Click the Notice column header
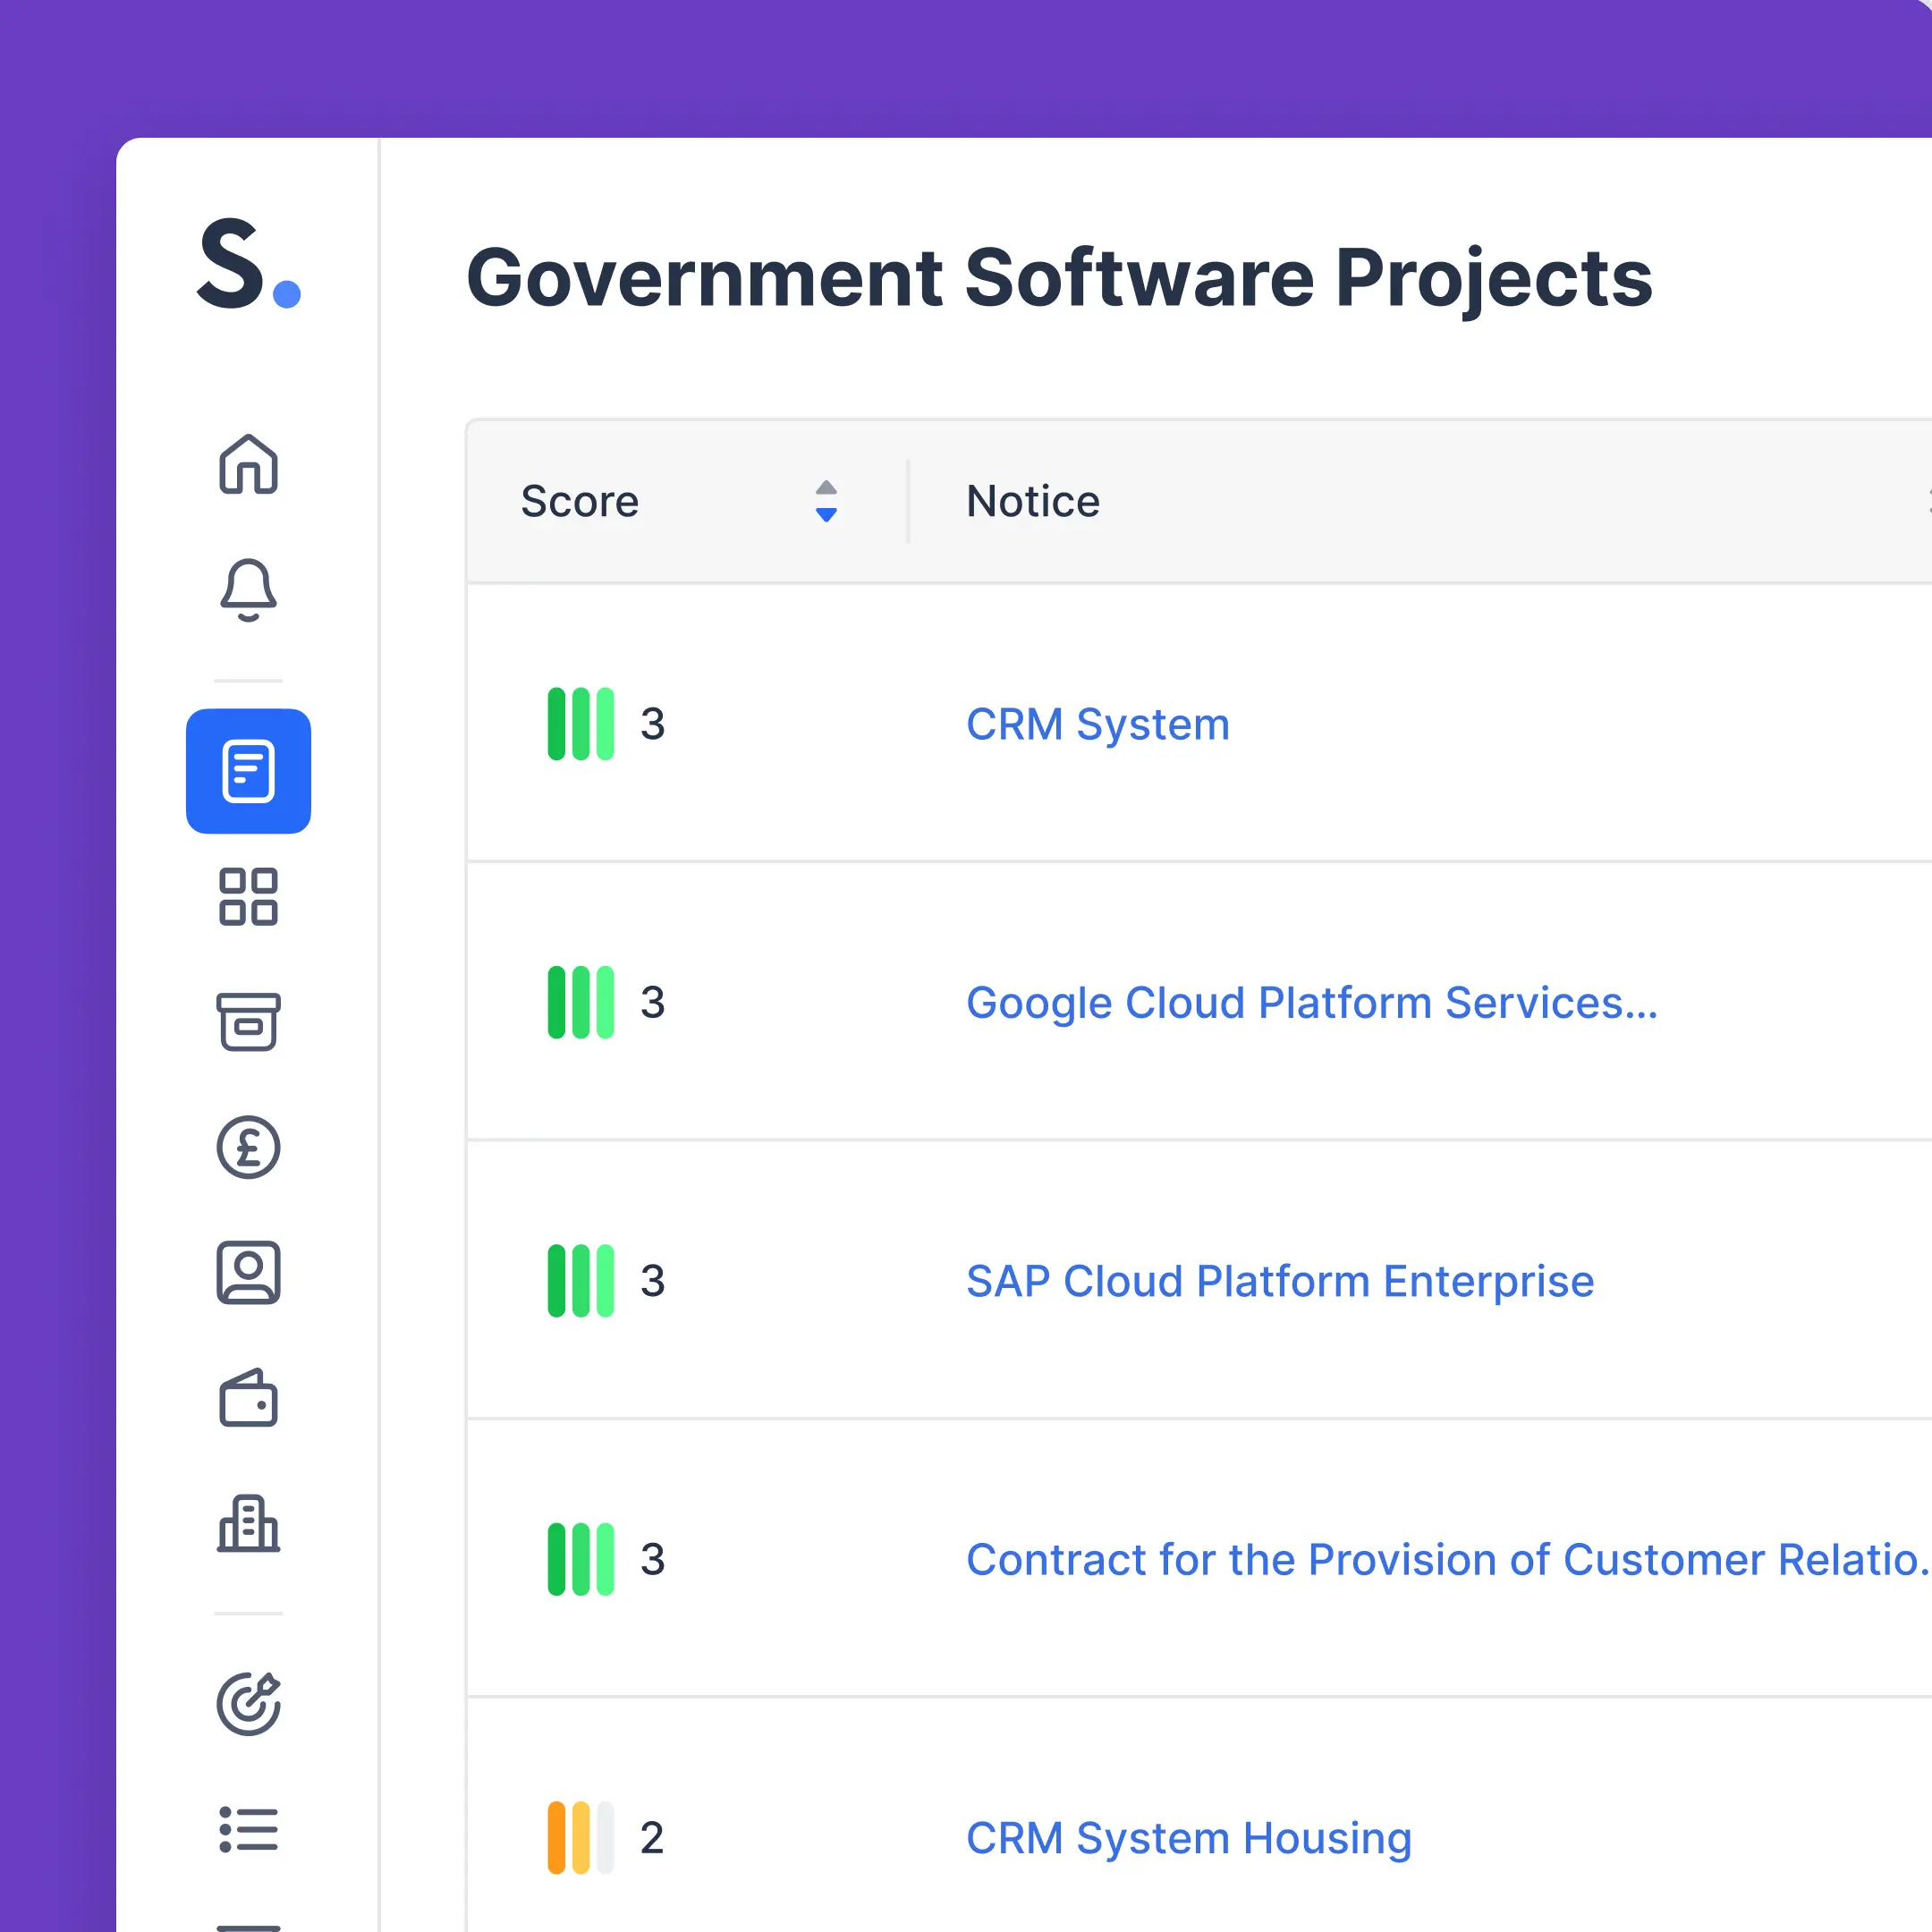 point(1033,501)
